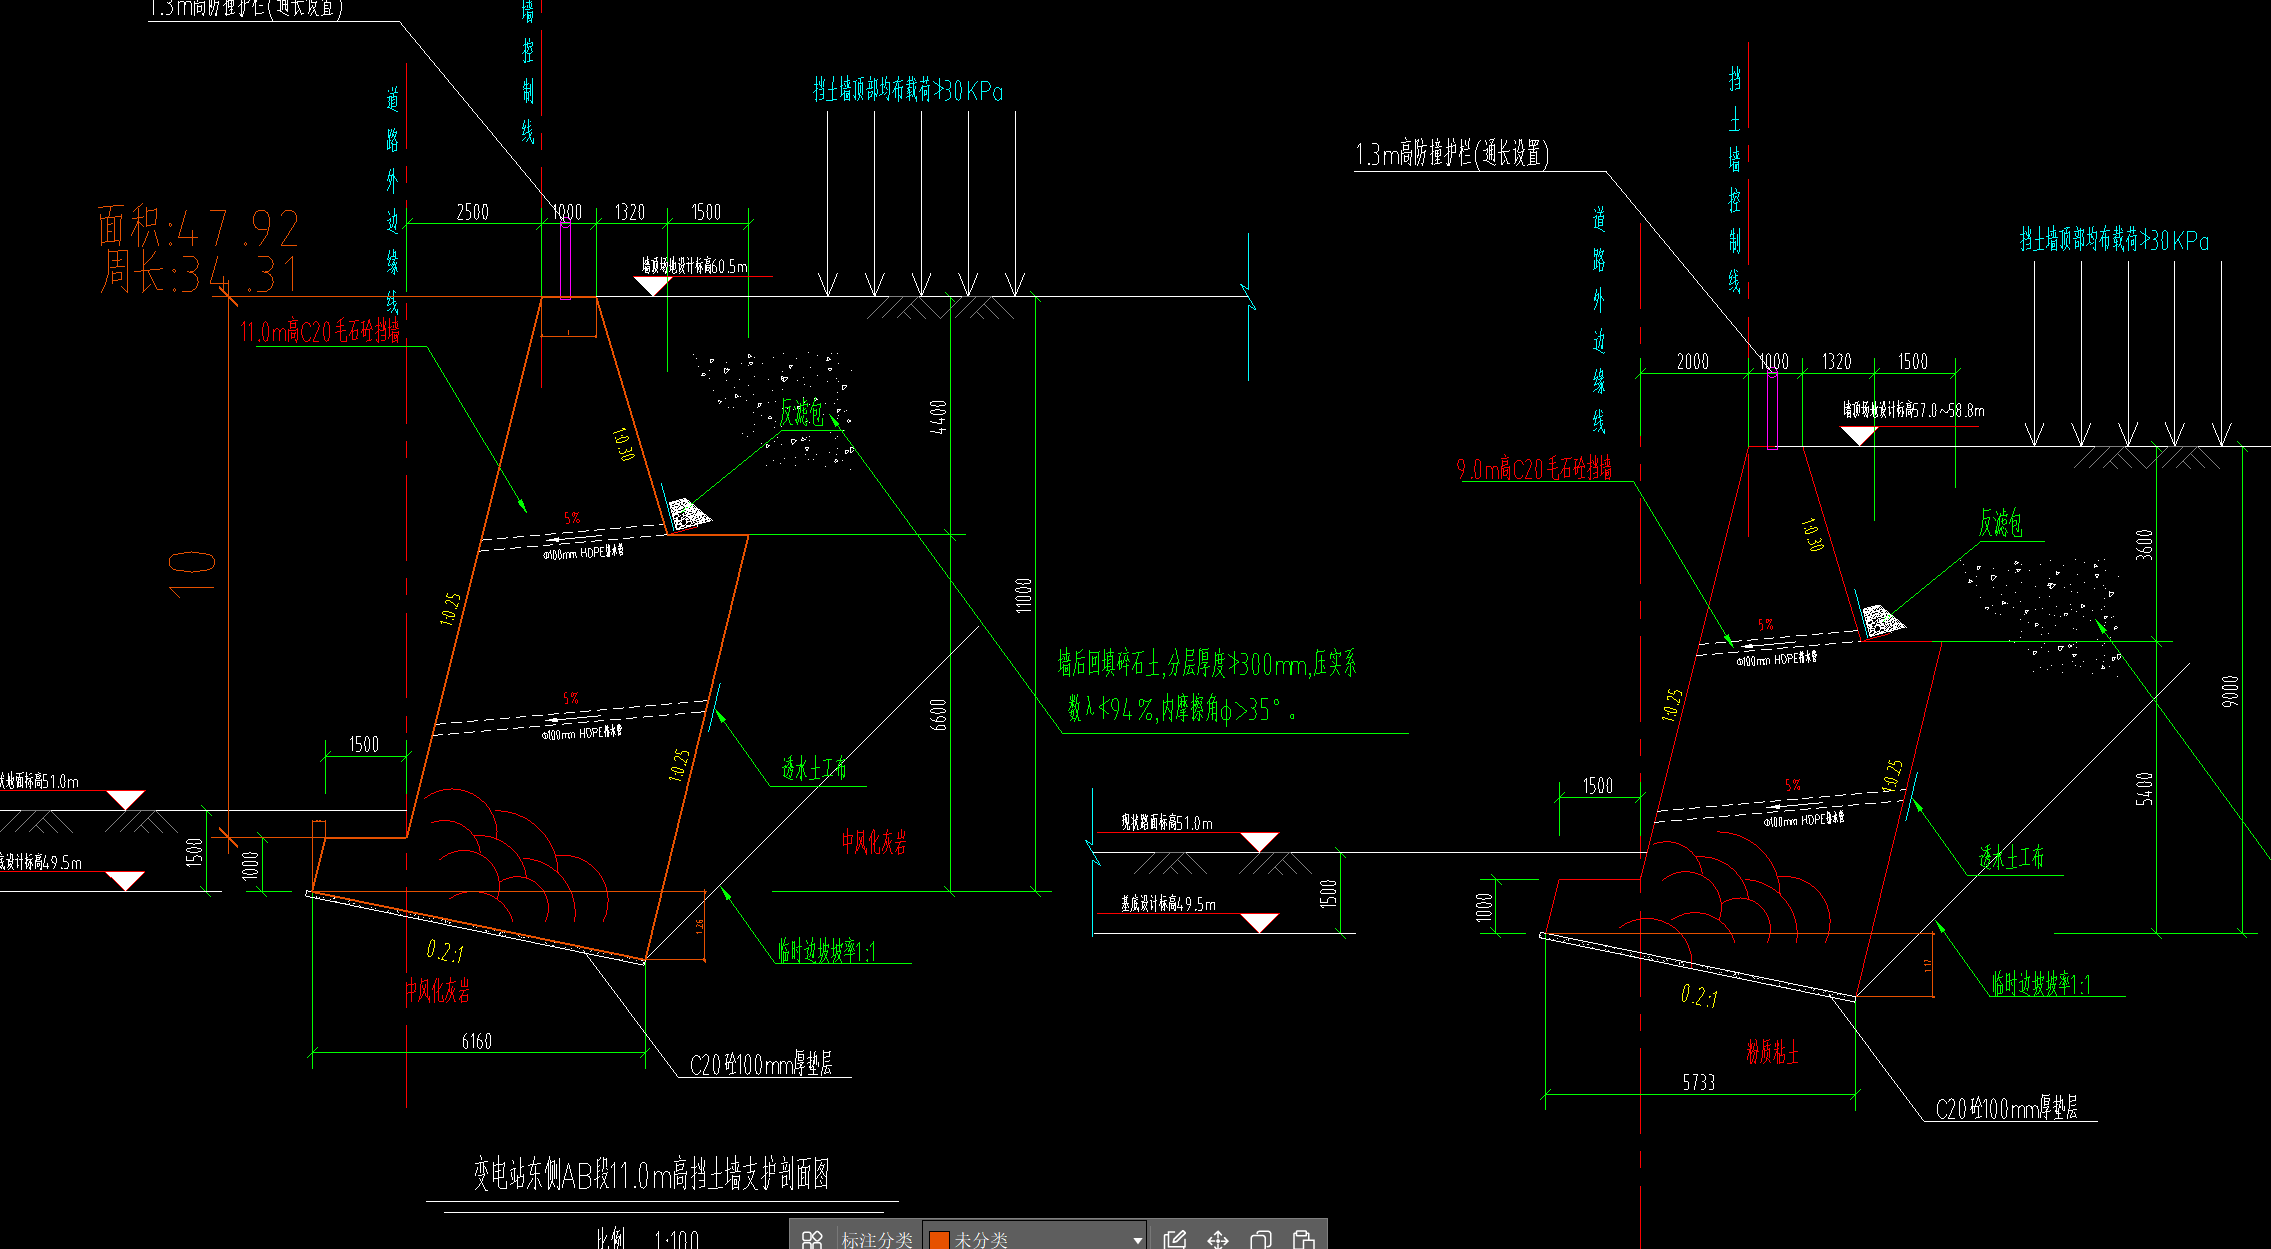Click the 2500 dimension above left wall

[472, 212]
